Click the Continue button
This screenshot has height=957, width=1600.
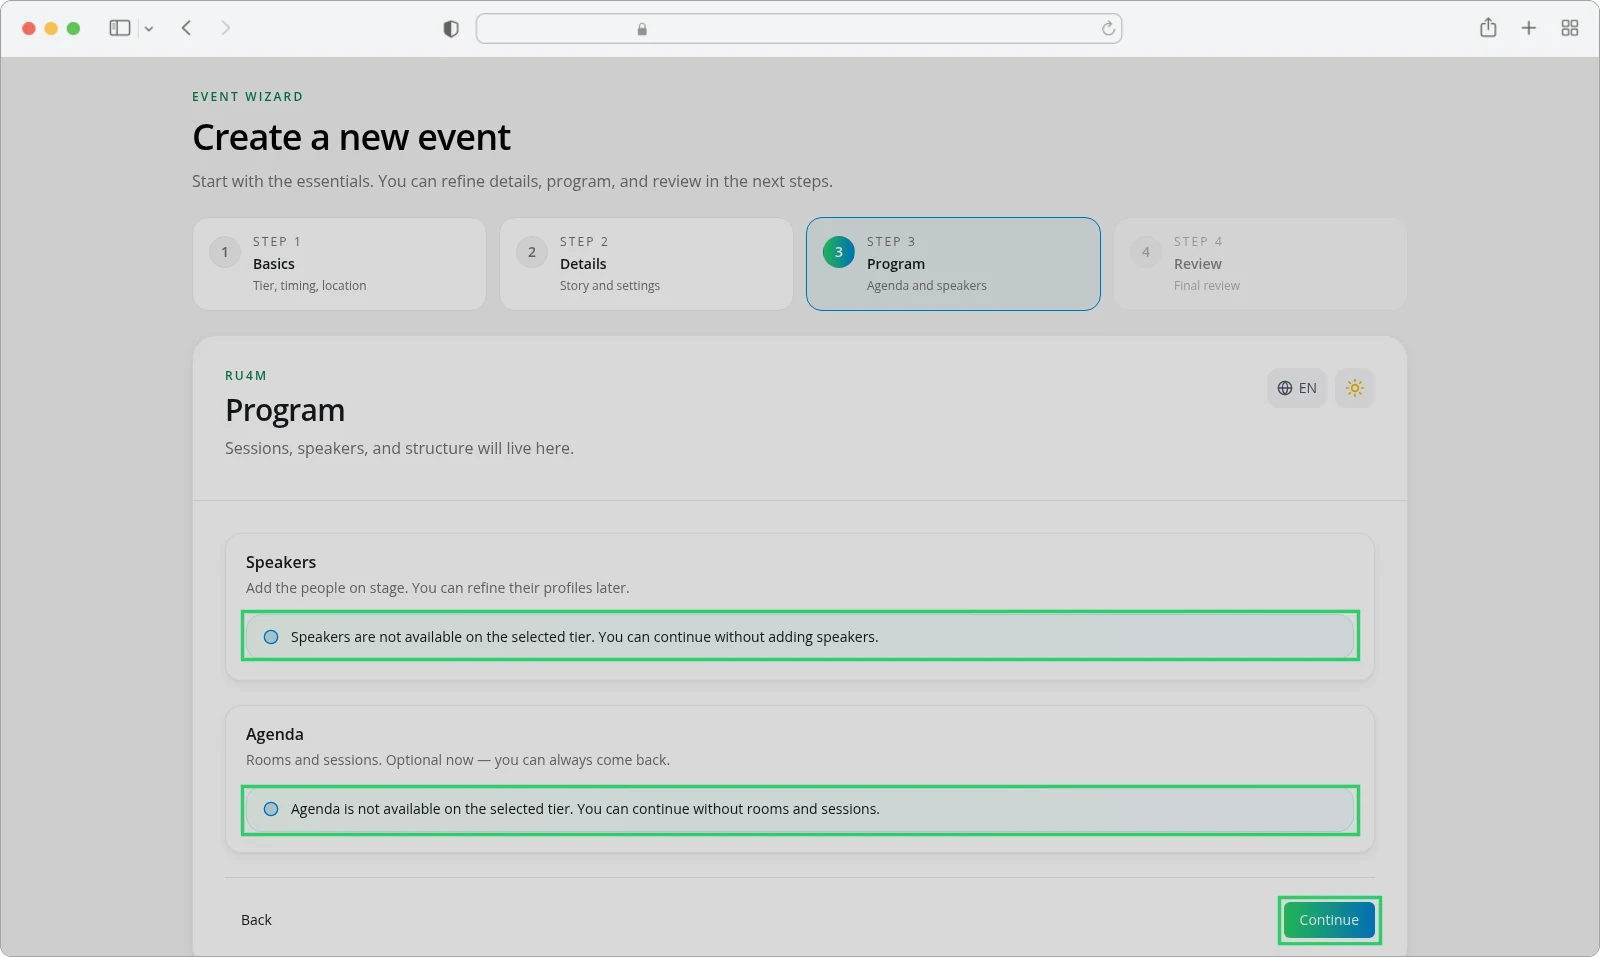[x=1329, y=920]
